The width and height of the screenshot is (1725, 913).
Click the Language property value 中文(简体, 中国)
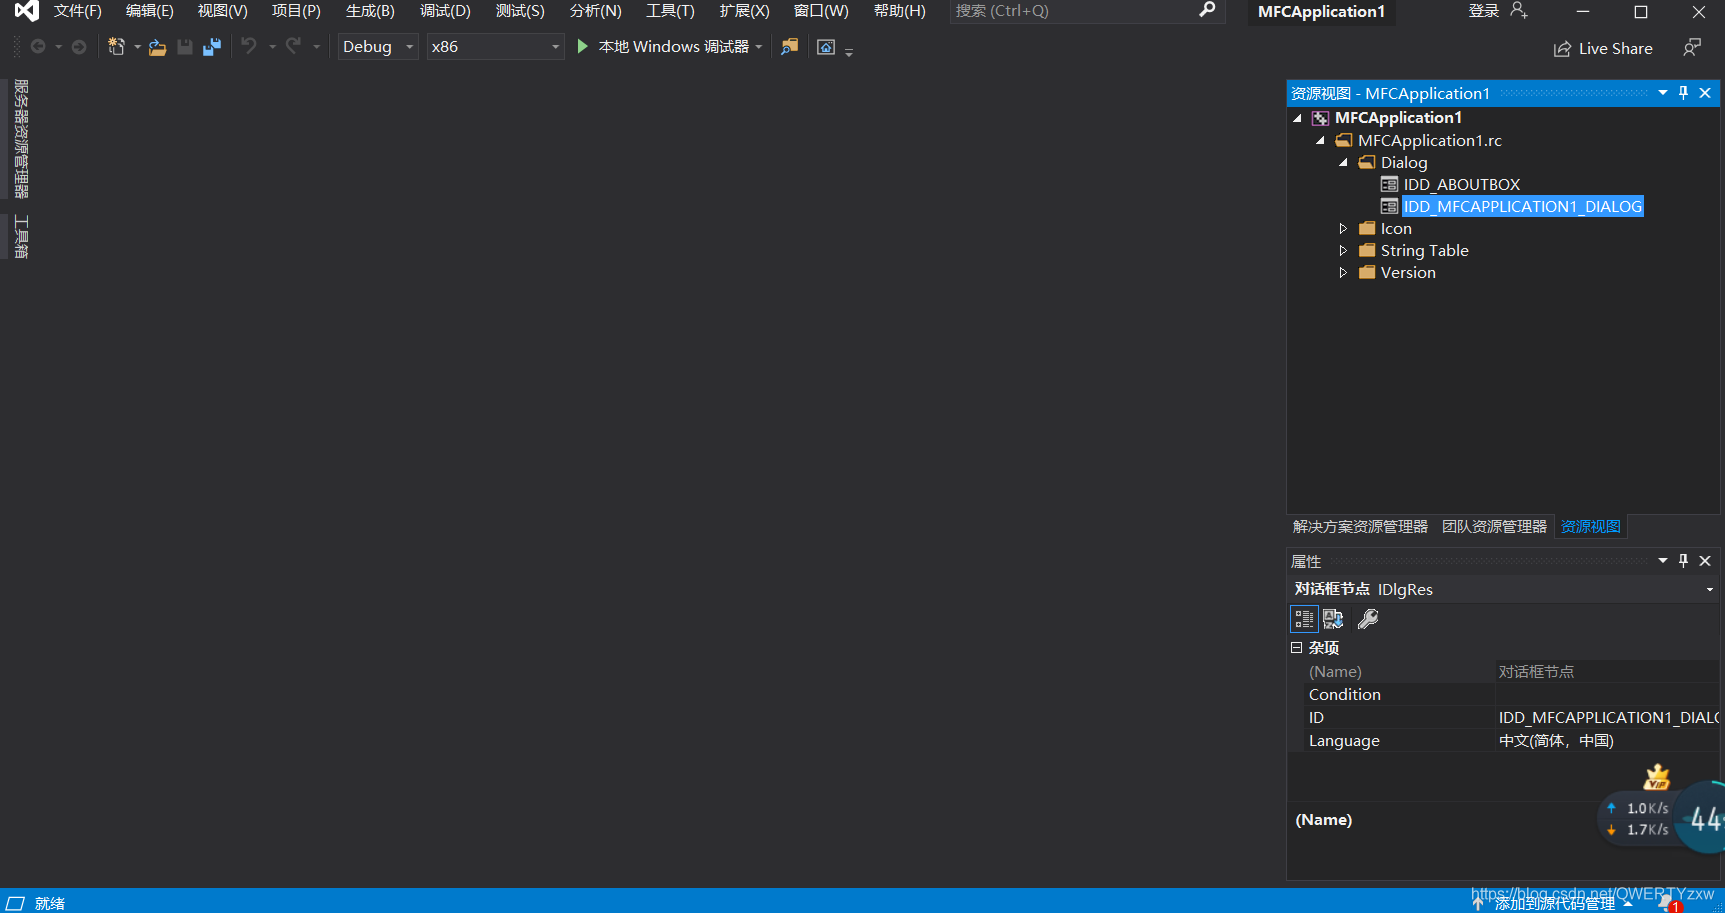click(1556, 740)
